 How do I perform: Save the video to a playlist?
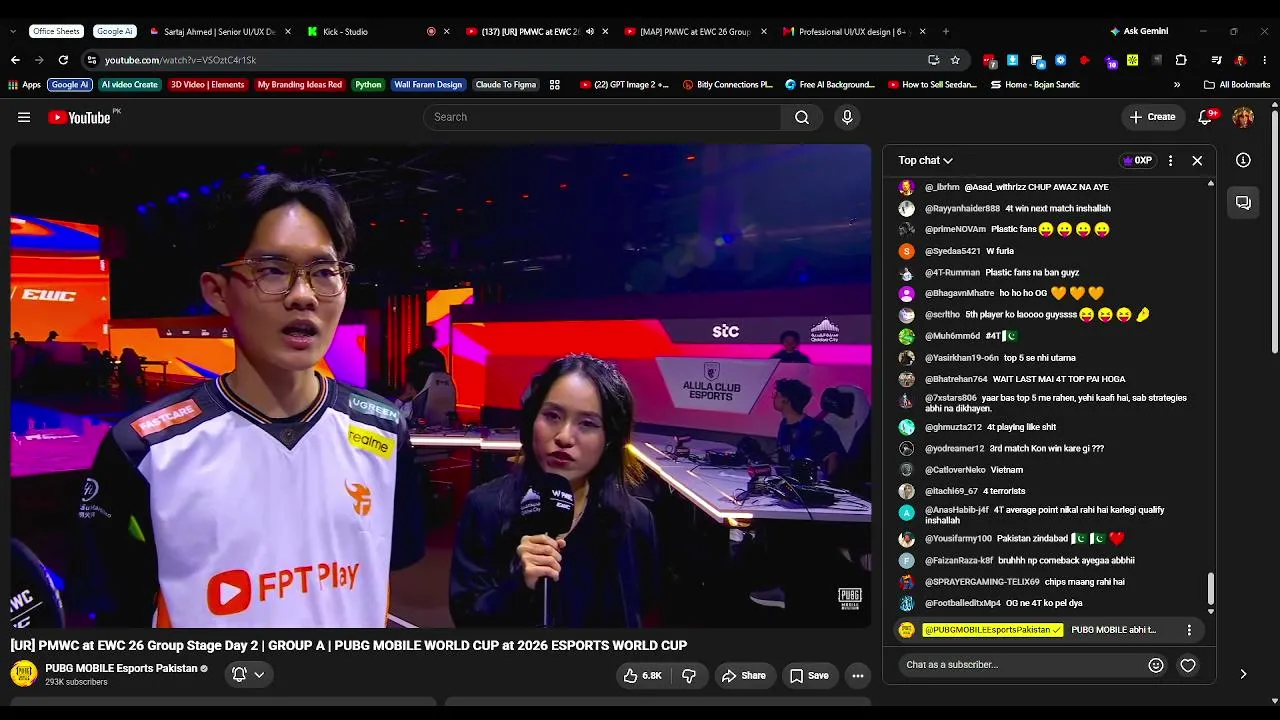pyautogui.click(x=809, y=676)
